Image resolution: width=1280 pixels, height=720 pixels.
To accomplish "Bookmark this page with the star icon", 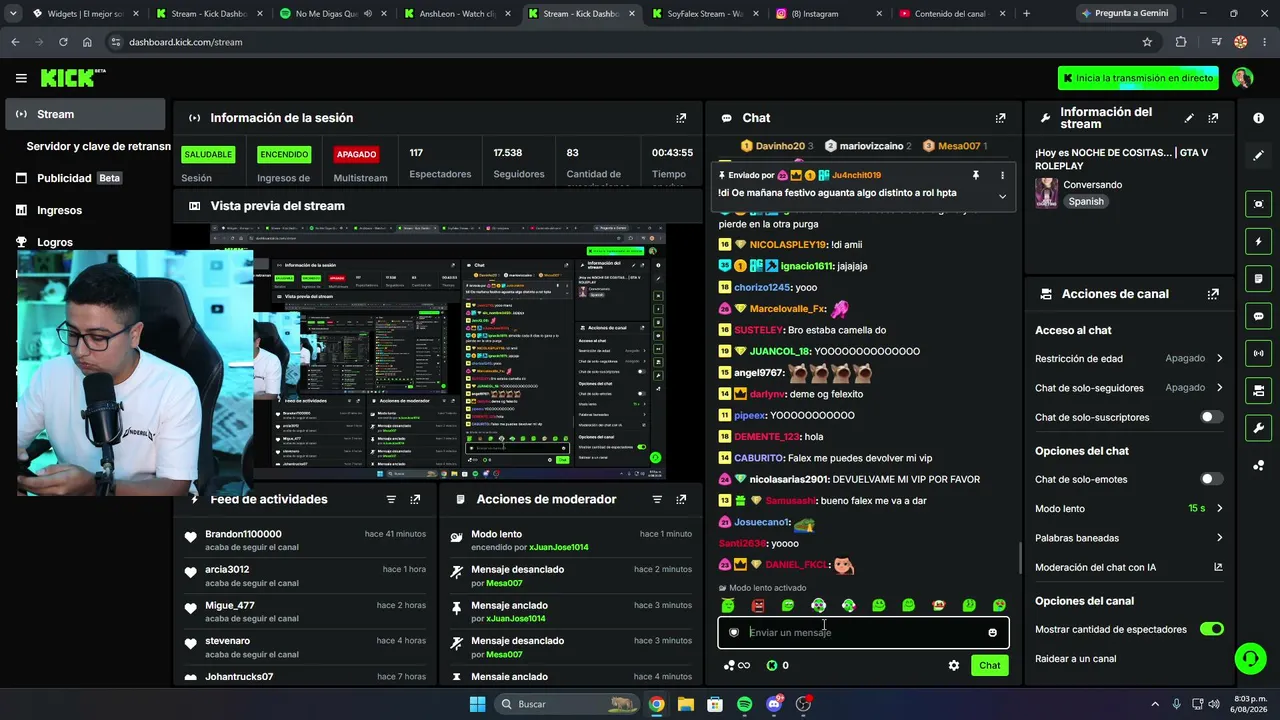I will tap(1147, 42).
